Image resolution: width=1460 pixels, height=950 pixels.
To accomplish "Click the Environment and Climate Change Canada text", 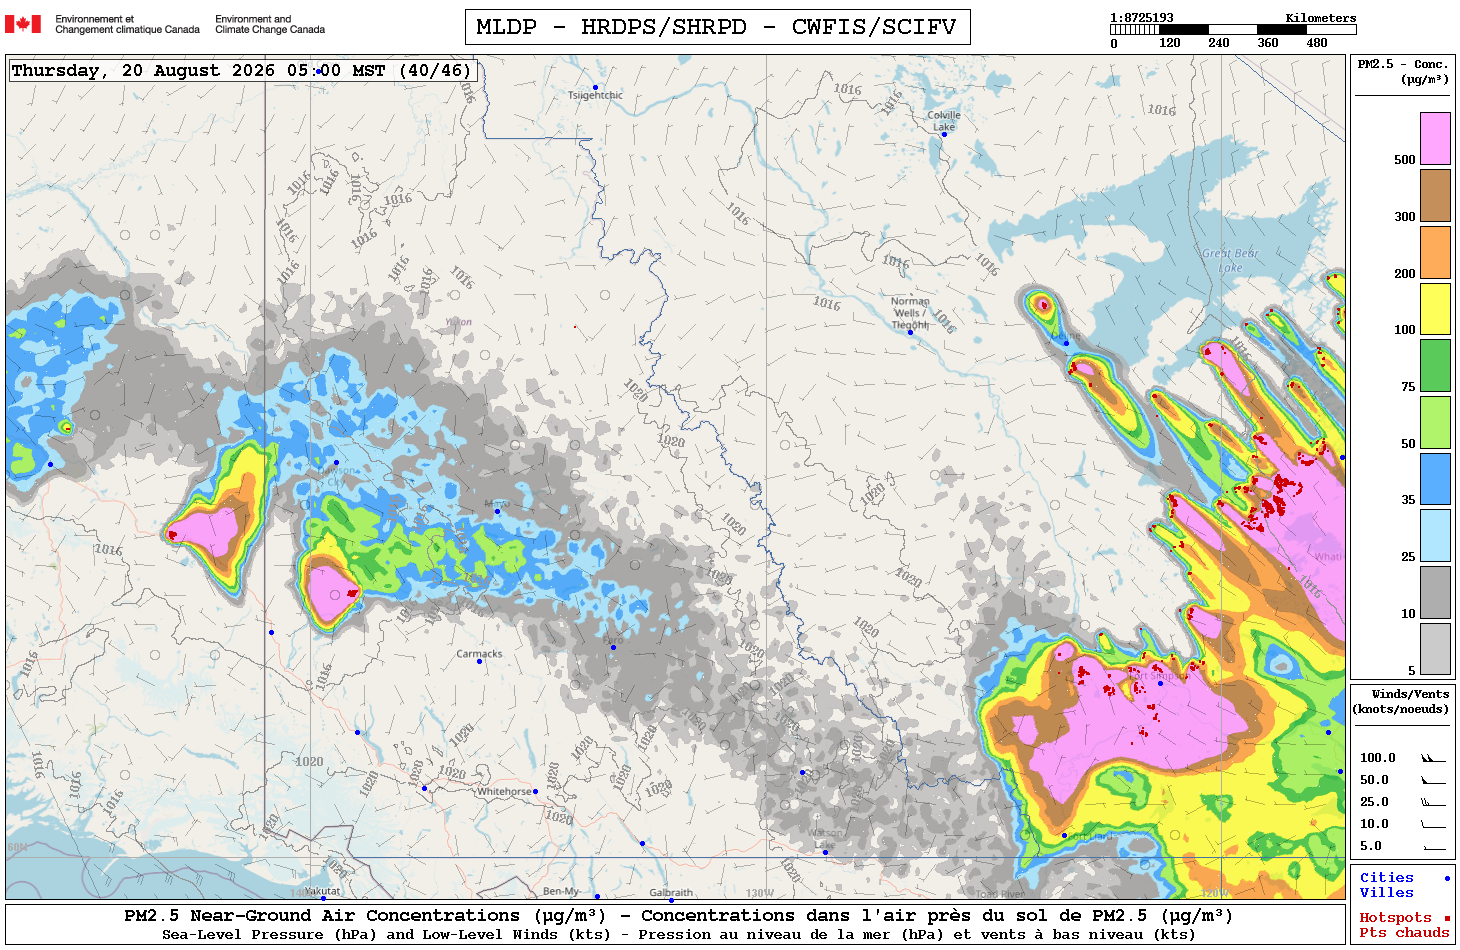I will pyautogui.click(x=270, y=24).
